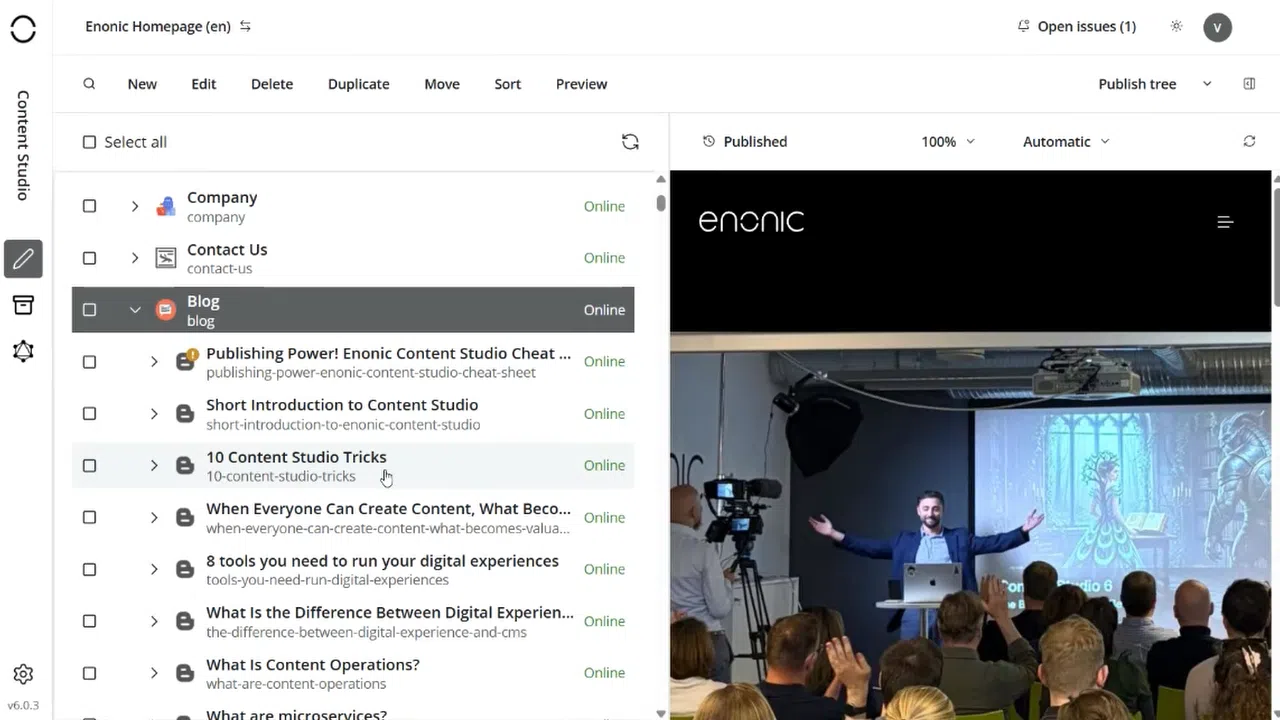
Task: Click the Publish tree button
Action: coord(1137,84)
